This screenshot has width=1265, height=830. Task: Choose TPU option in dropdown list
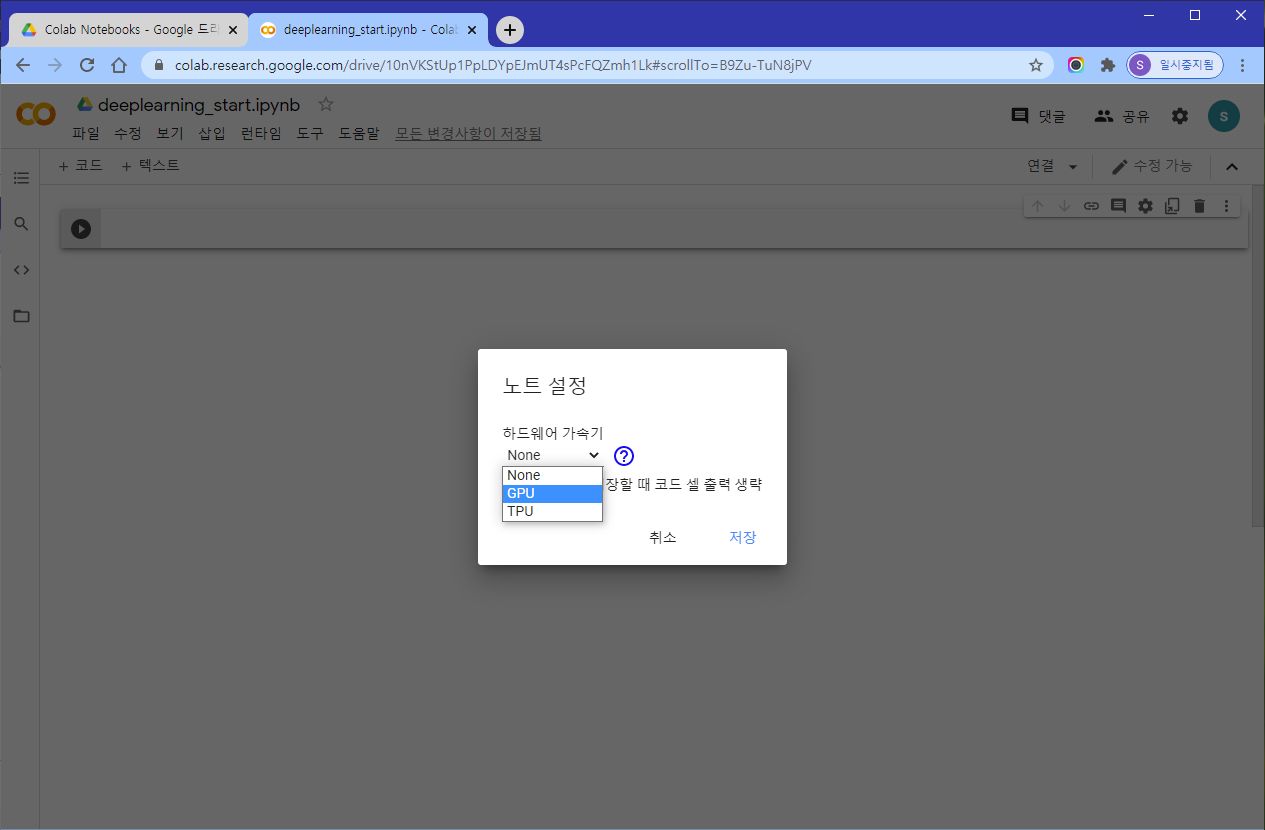coord(552,511)
